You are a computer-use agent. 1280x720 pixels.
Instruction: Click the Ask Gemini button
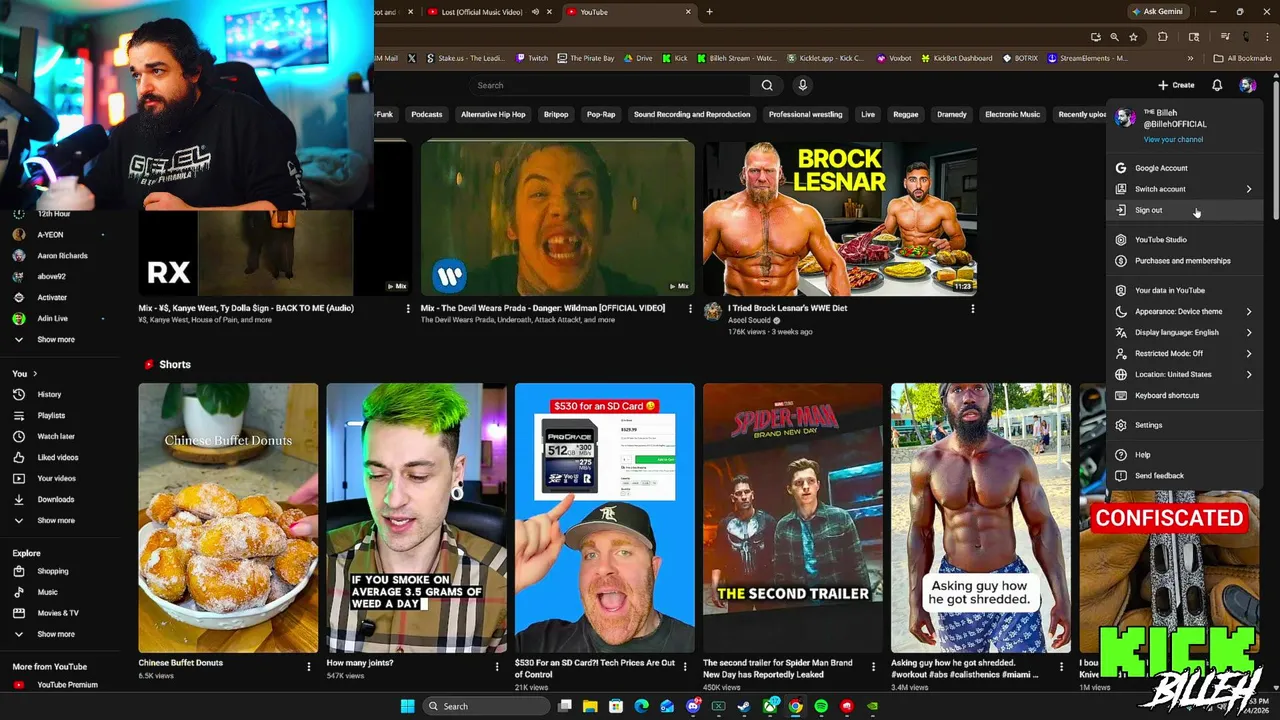click(x=1158, y=12)
